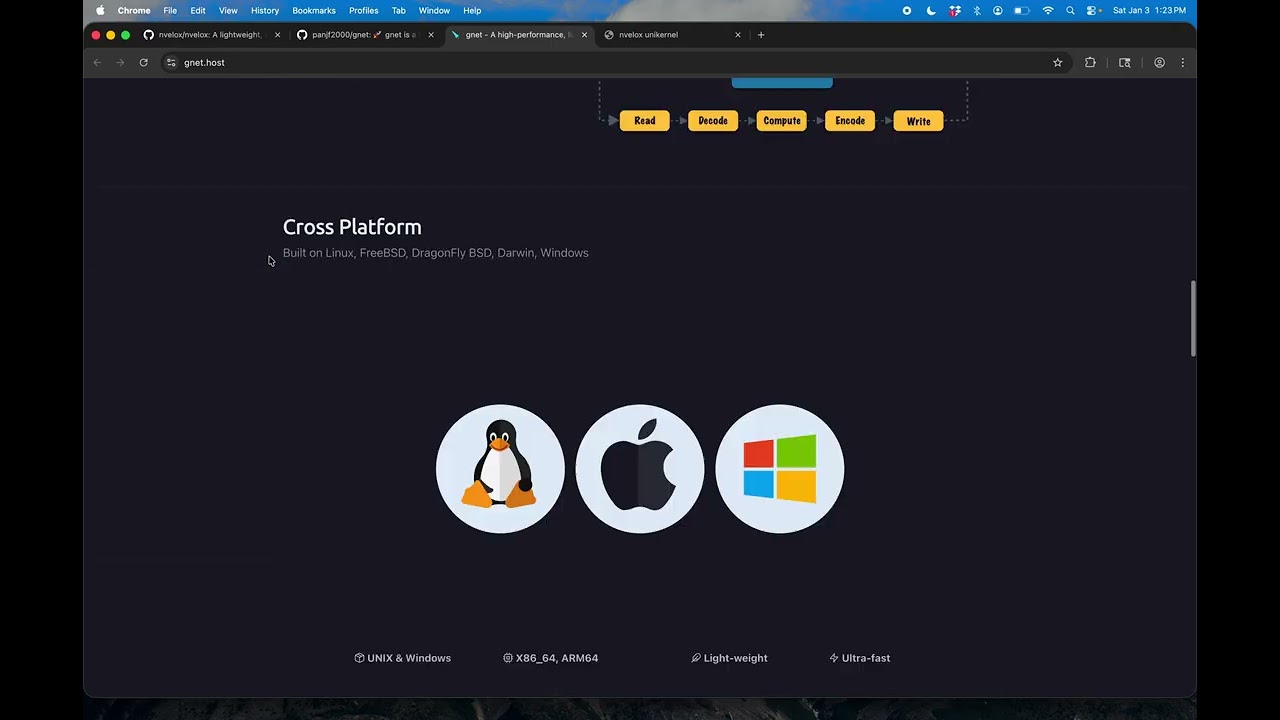The image size is (1280, 720).
Task: Open the Chrome application menu
Action: click(x=134, y=10)
